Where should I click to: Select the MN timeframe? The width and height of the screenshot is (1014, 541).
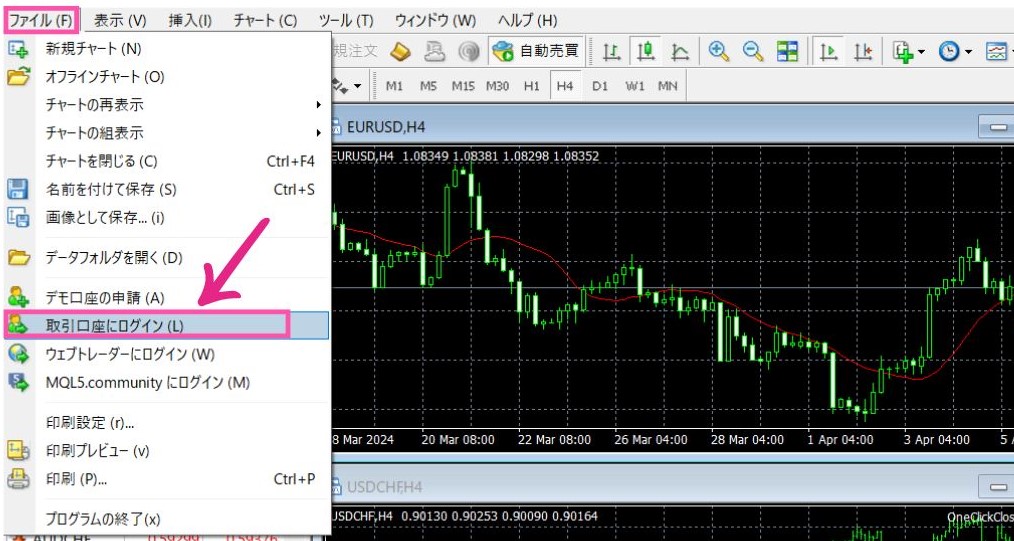[x=668, y=85]
